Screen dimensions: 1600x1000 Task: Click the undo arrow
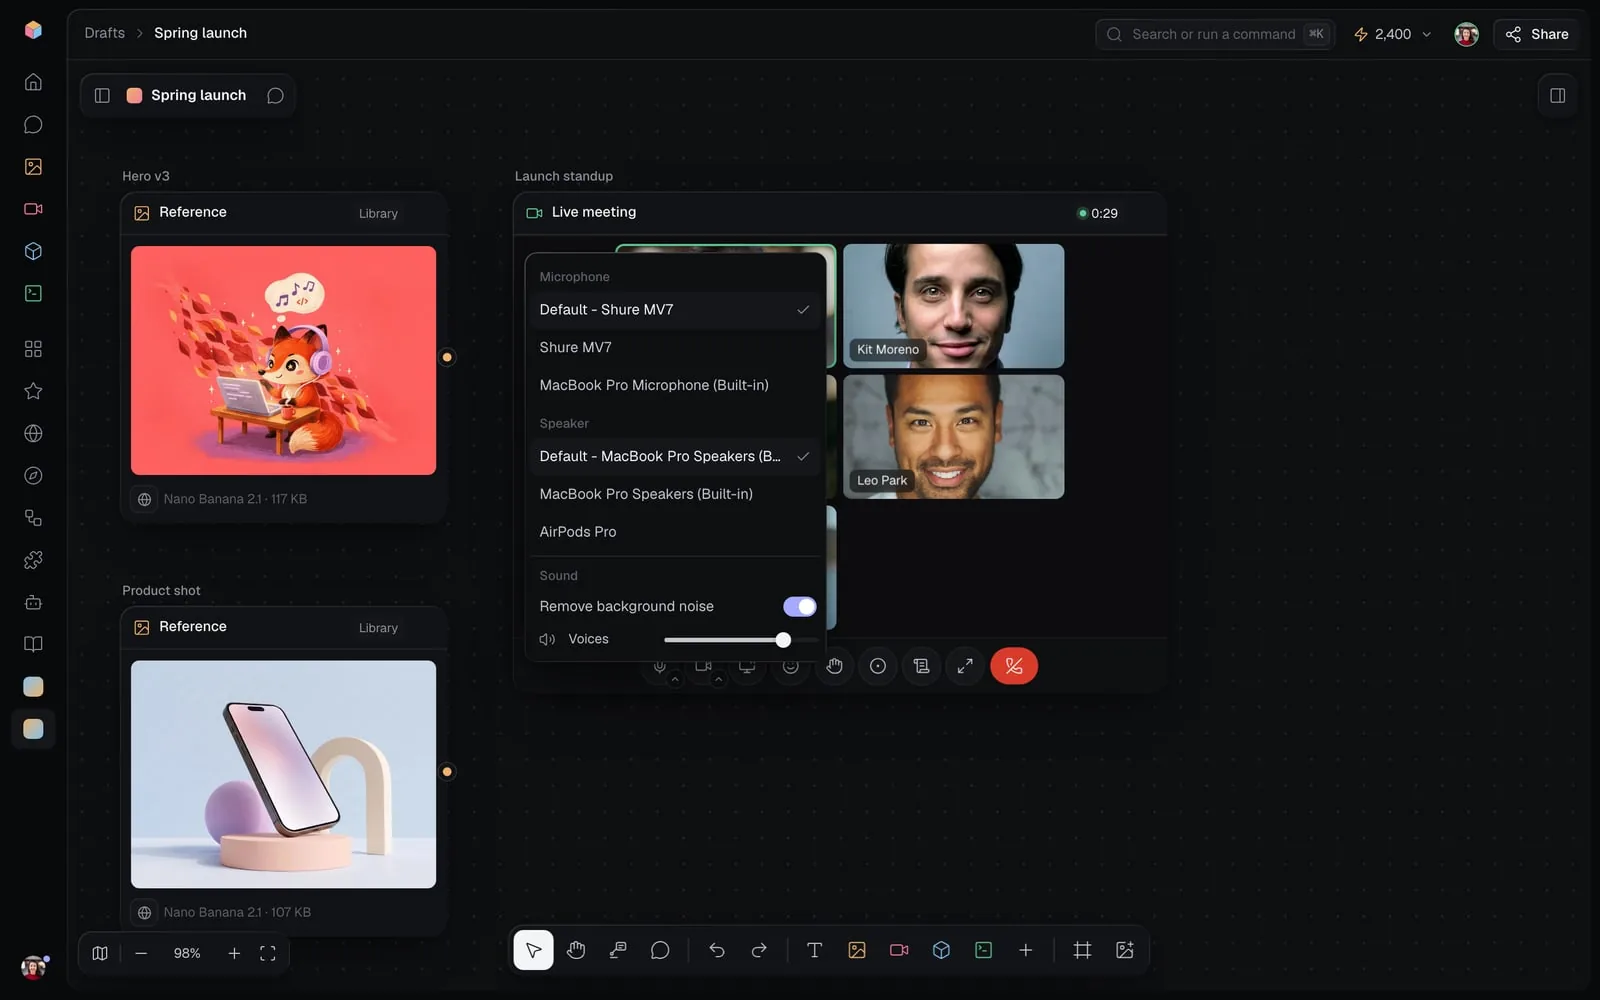pos(716,950)
